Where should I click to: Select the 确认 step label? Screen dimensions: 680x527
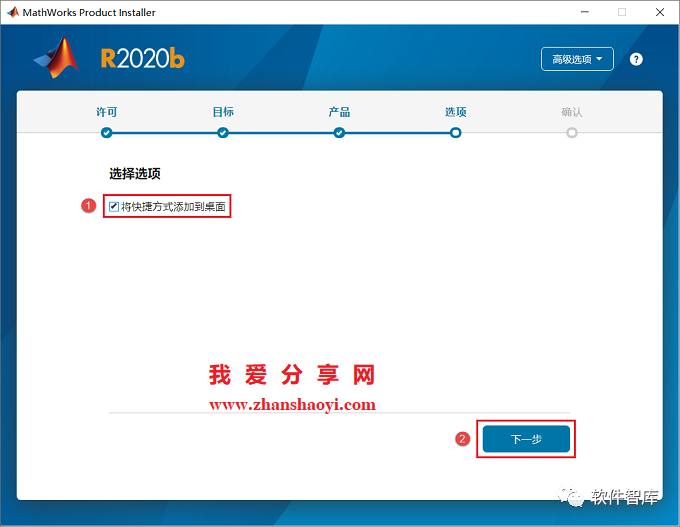(x=572, y=112)
